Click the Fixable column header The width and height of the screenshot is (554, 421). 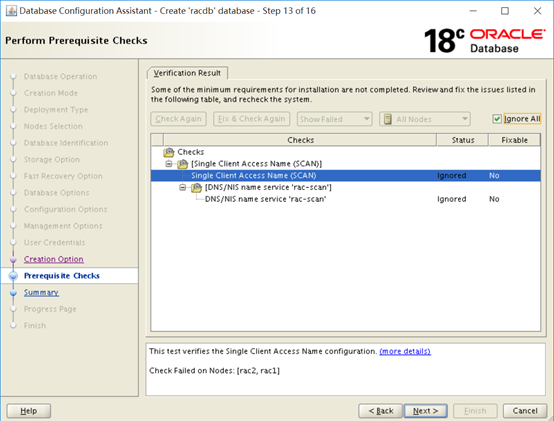coord(514,140)
